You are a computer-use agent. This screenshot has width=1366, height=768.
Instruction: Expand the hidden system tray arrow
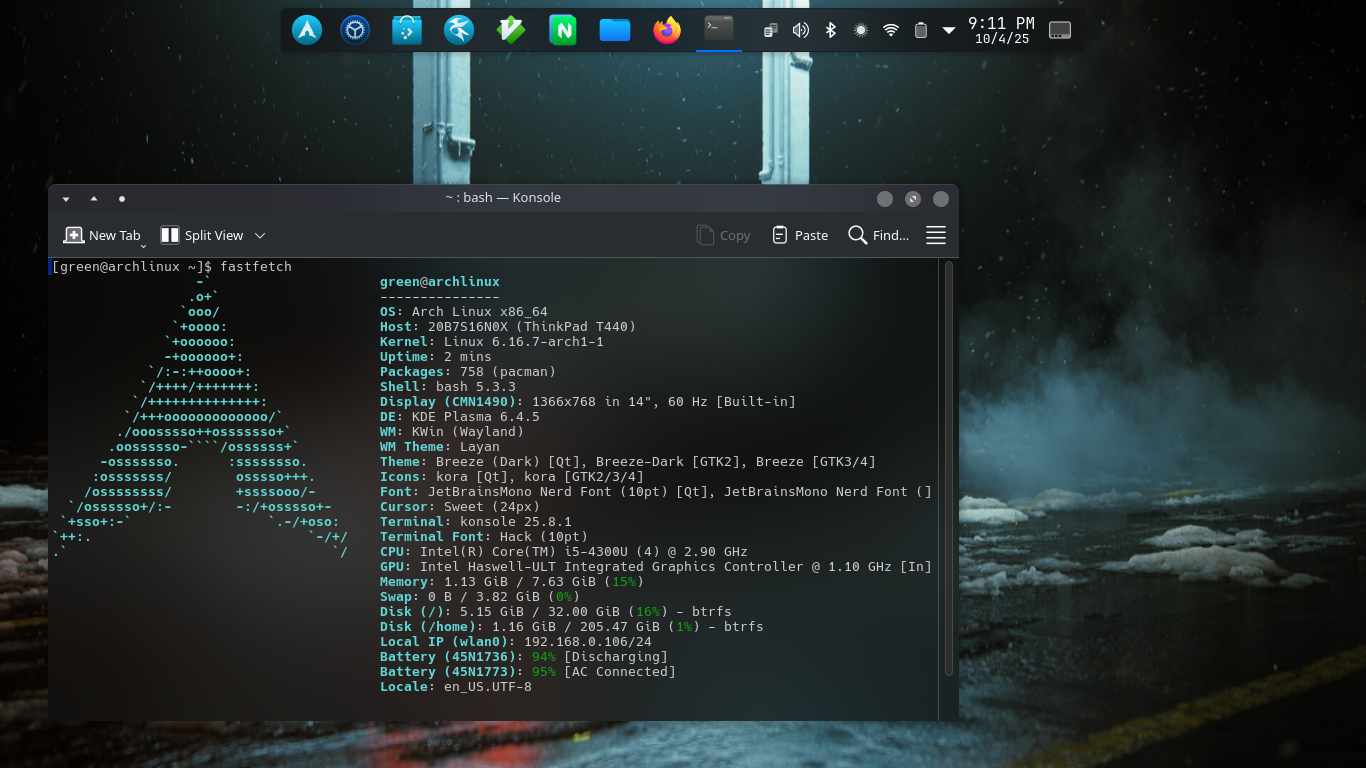click(x=949, y=30)
